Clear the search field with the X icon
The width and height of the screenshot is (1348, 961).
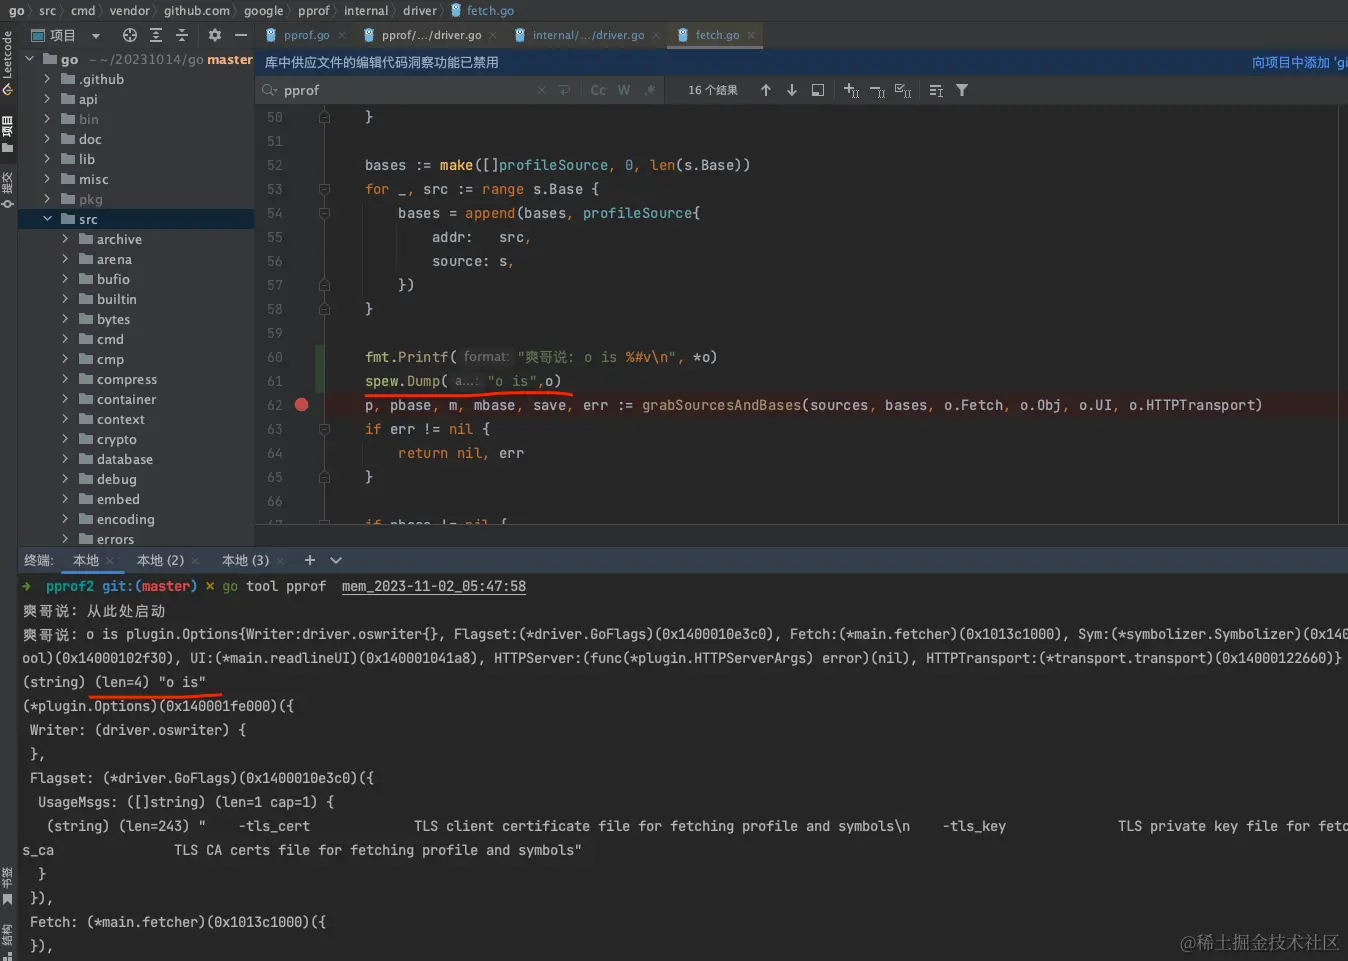542,90
